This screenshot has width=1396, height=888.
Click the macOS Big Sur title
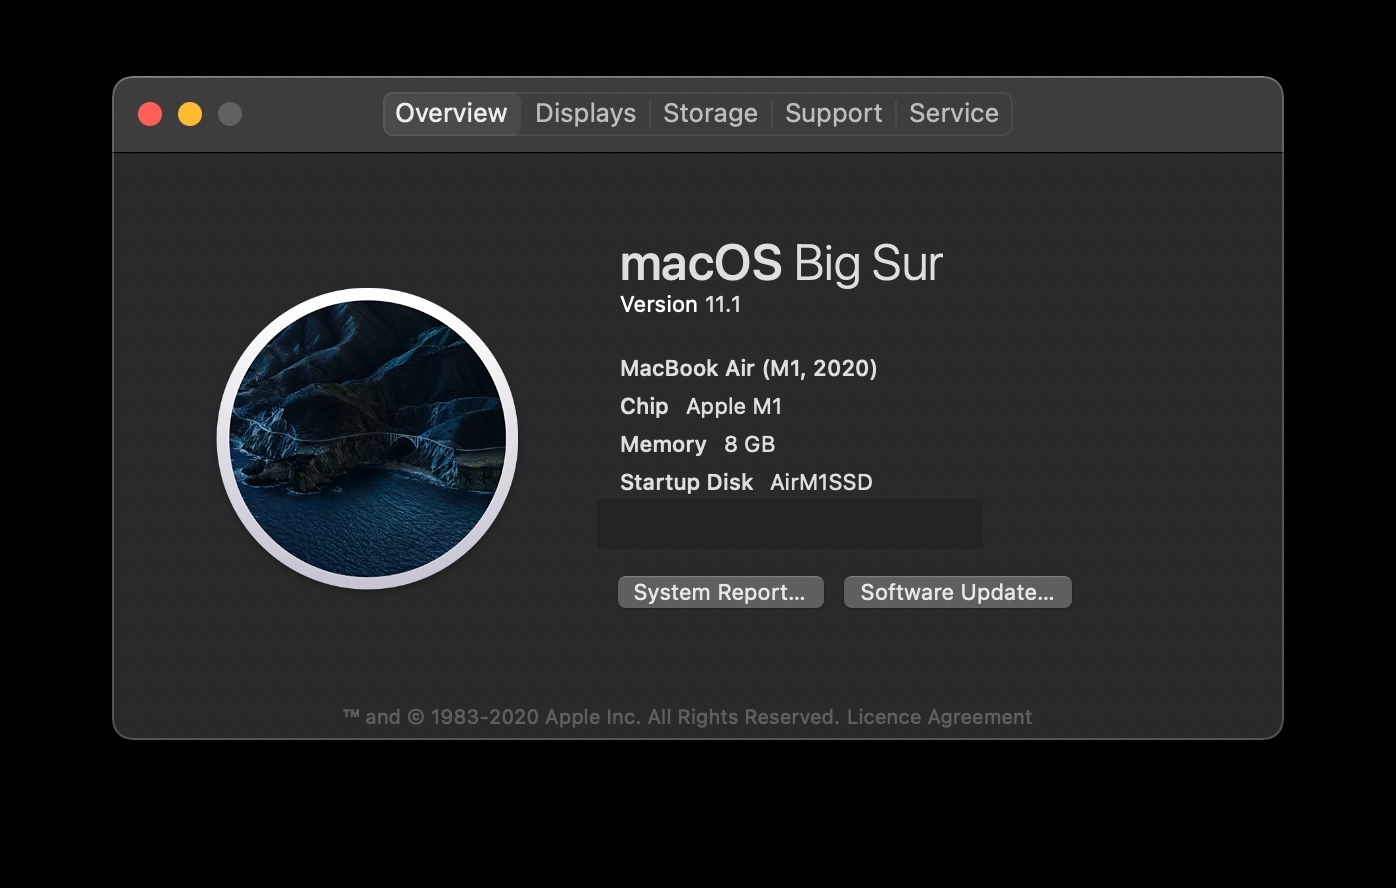coord(781,263)
